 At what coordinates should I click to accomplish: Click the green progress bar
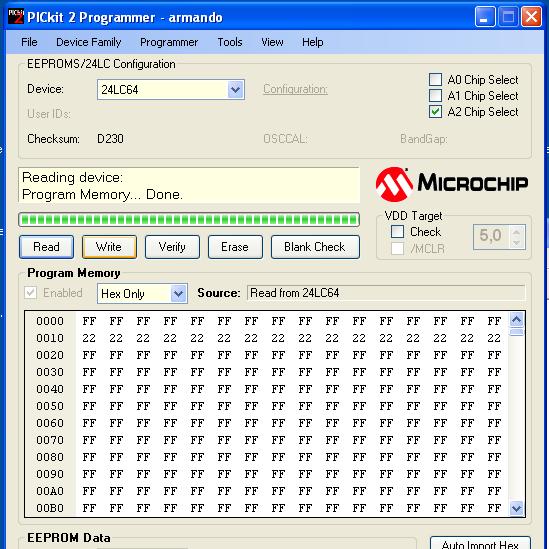(x=189, y=220)
